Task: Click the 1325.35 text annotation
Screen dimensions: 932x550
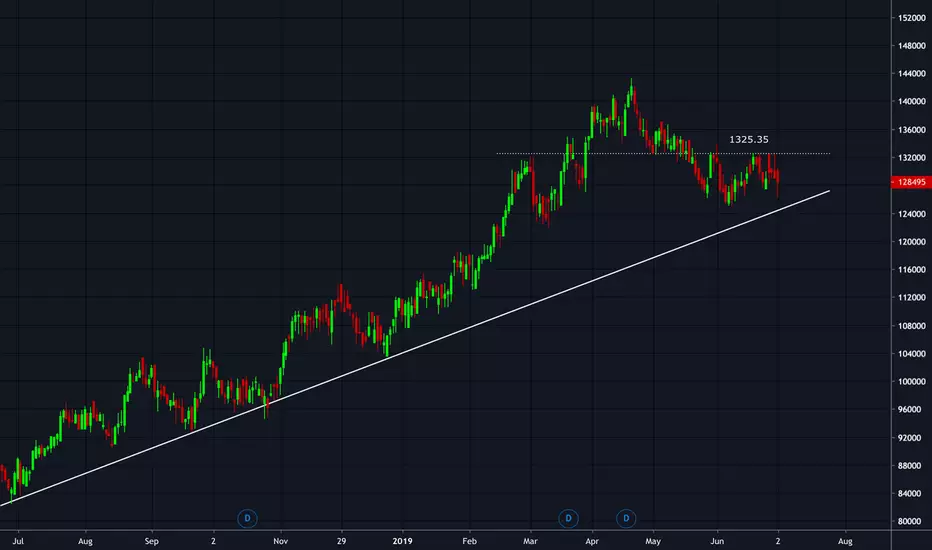Action: point(748,139)
